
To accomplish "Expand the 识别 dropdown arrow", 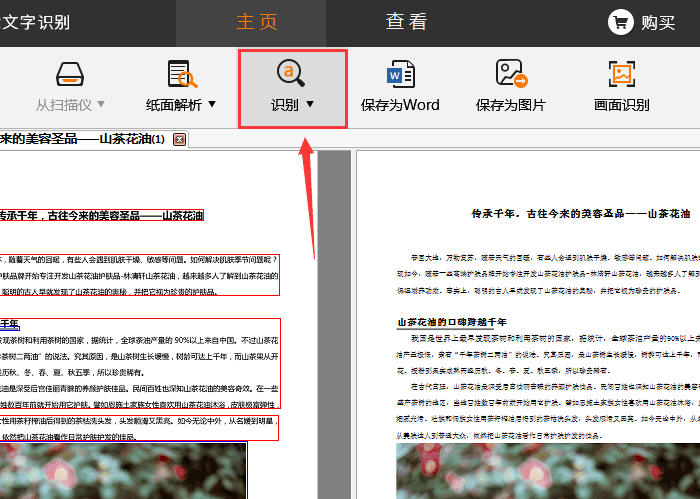I will (310, 104).
